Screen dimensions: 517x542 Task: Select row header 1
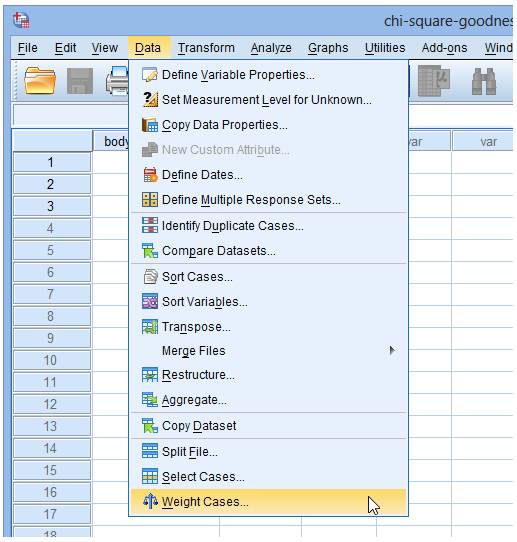52,162
